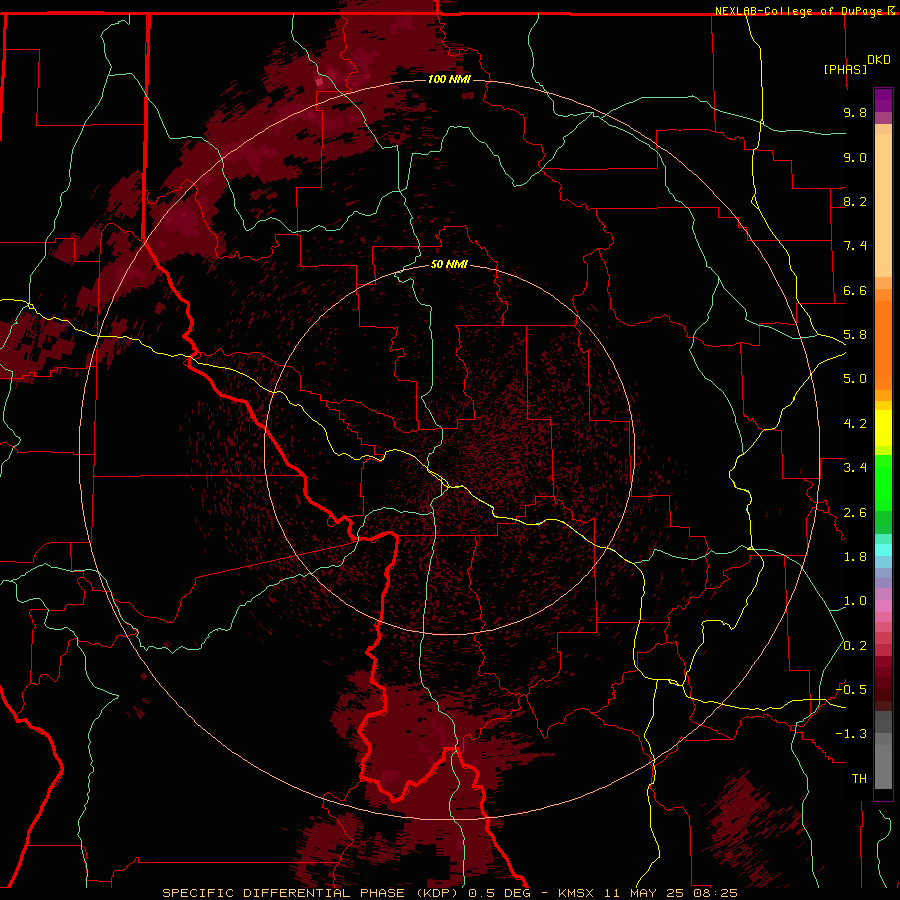
Task: Pick the bright green band on the color scale
Action: (883, 483)
